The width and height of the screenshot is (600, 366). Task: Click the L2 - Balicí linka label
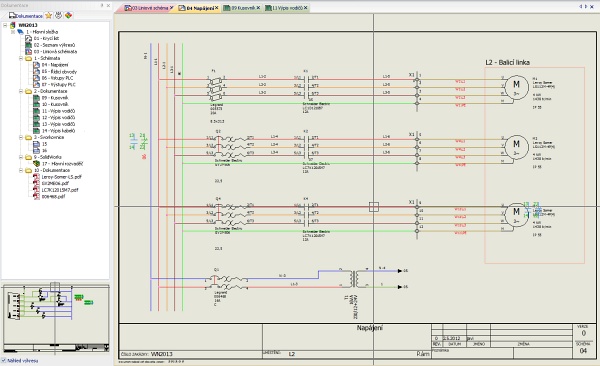point(507,62)
